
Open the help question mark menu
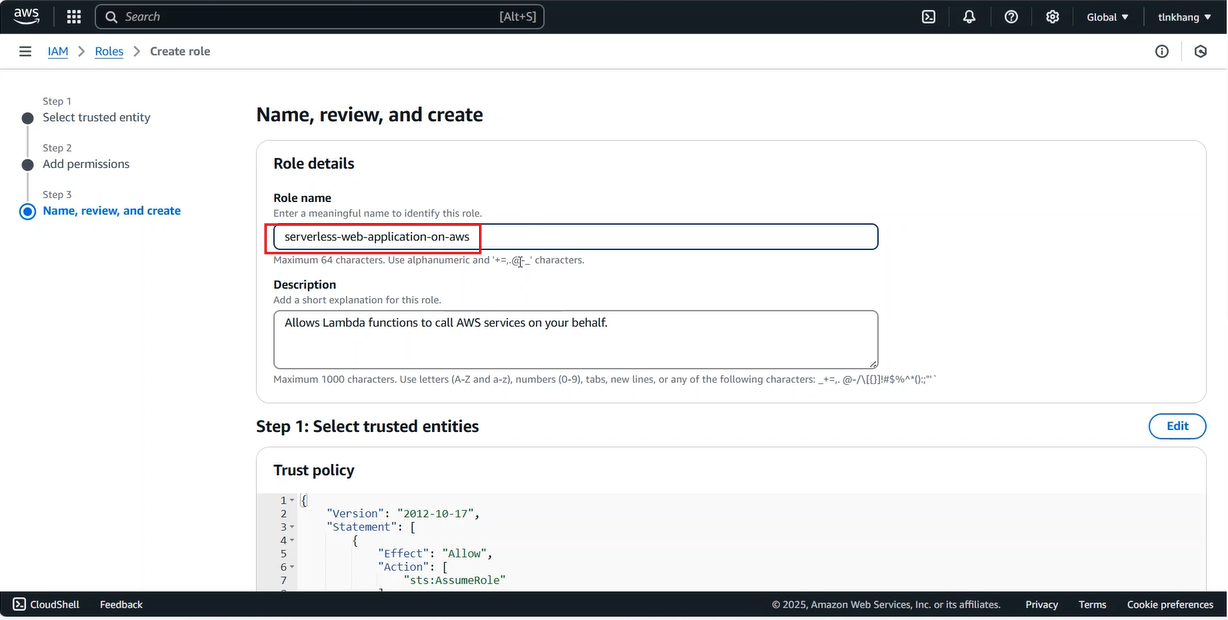pyautogui.click(x=1011, y=17)
